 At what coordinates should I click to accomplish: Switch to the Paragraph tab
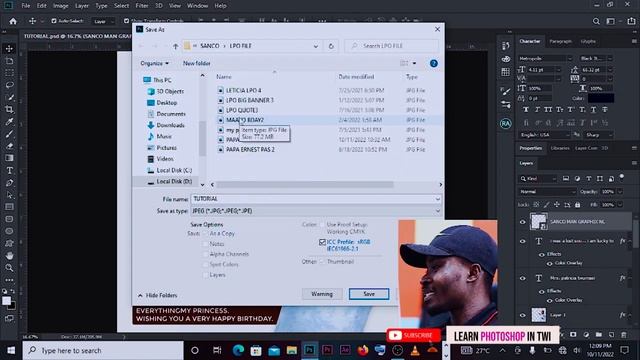[x=560, y=41]
